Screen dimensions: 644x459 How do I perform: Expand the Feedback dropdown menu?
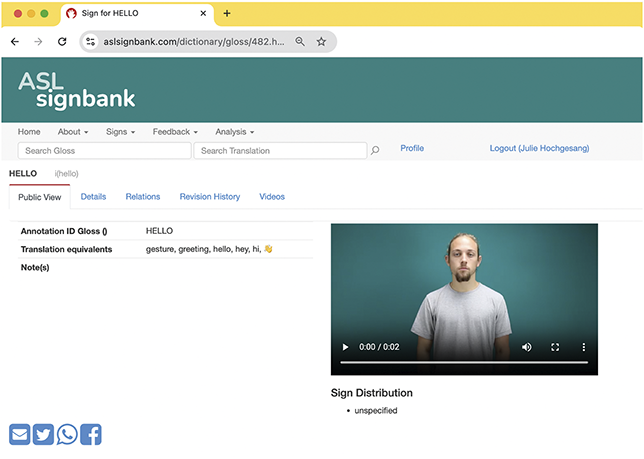[175, 132]
